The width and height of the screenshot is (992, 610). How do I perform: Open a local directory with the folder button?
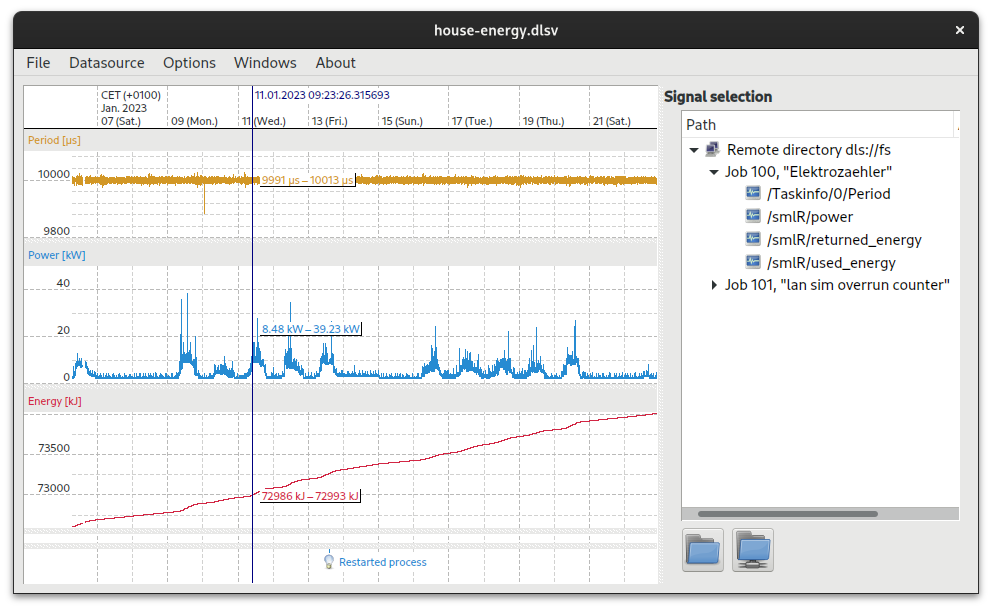coord(702,549)
